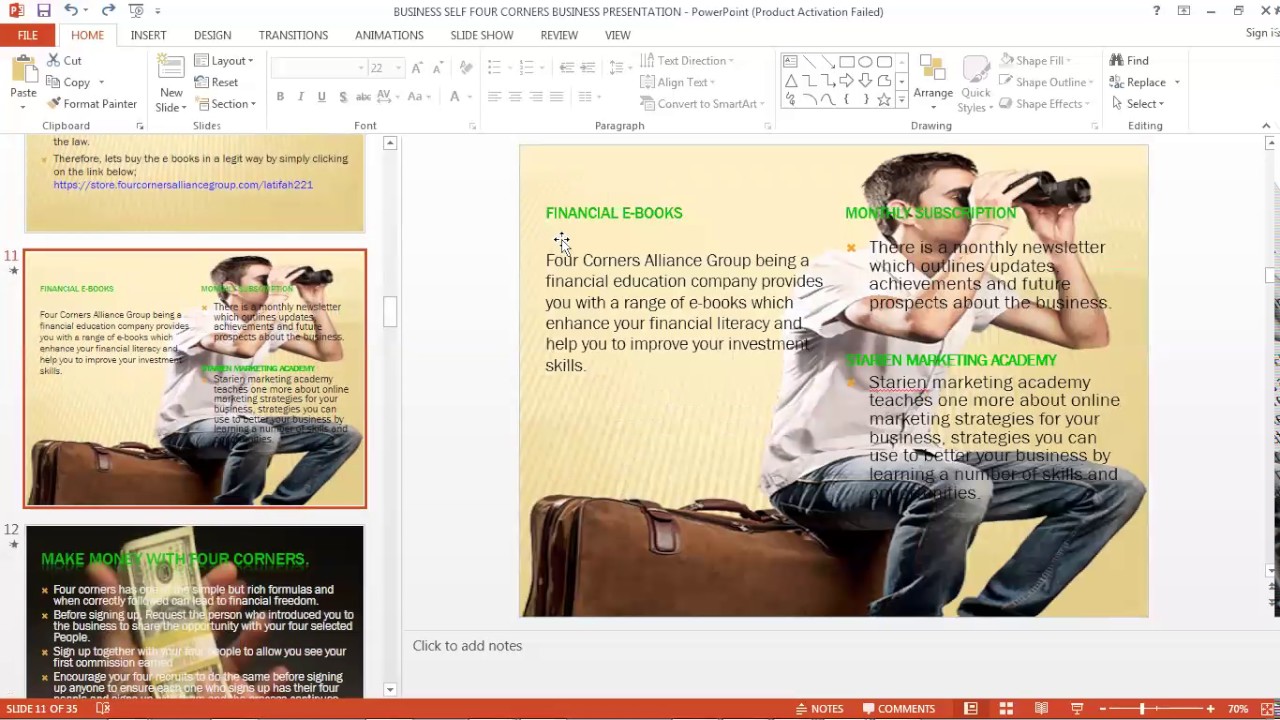Open PowerPoint Help question mark
Screen dimensions: 1280x720
pyautogui.click(x=1156, y=11)
